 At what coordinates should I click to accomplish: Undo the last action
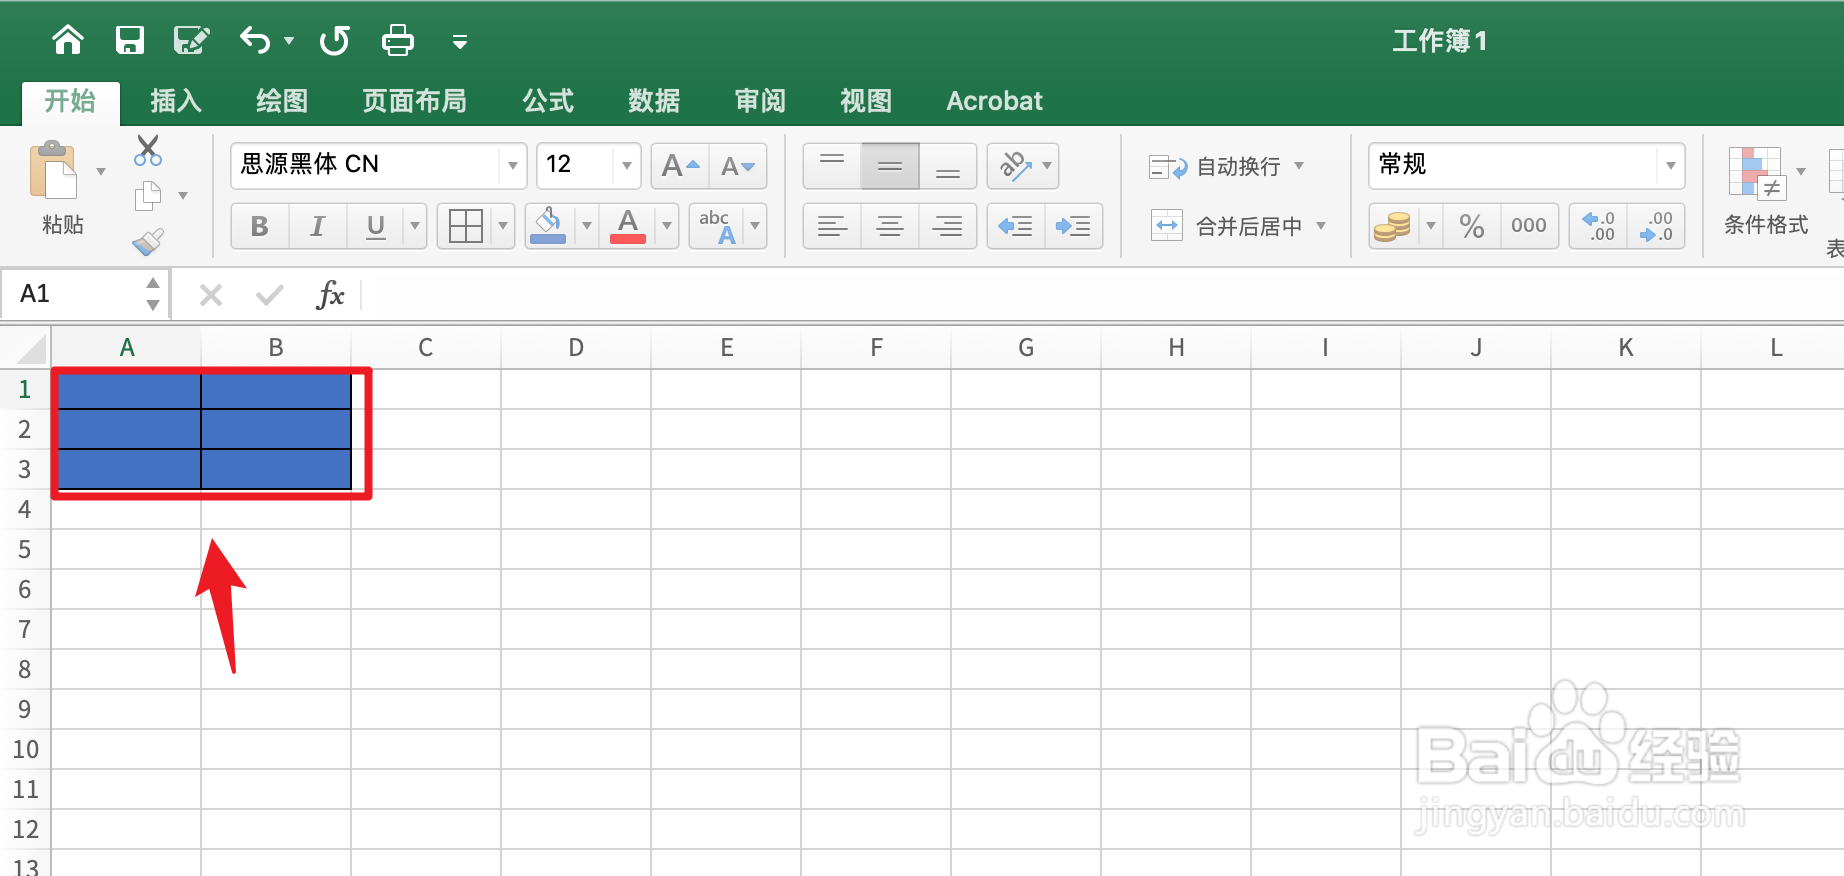coord(256,40)
